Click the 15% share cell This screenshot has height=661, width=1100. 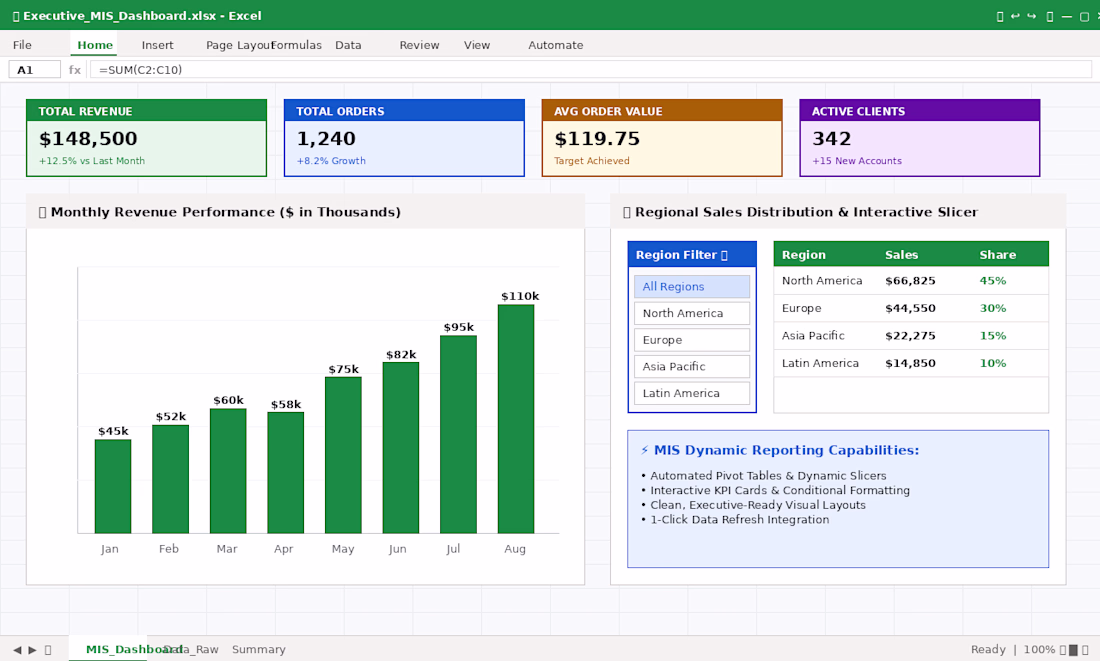[x=993, y=335]
